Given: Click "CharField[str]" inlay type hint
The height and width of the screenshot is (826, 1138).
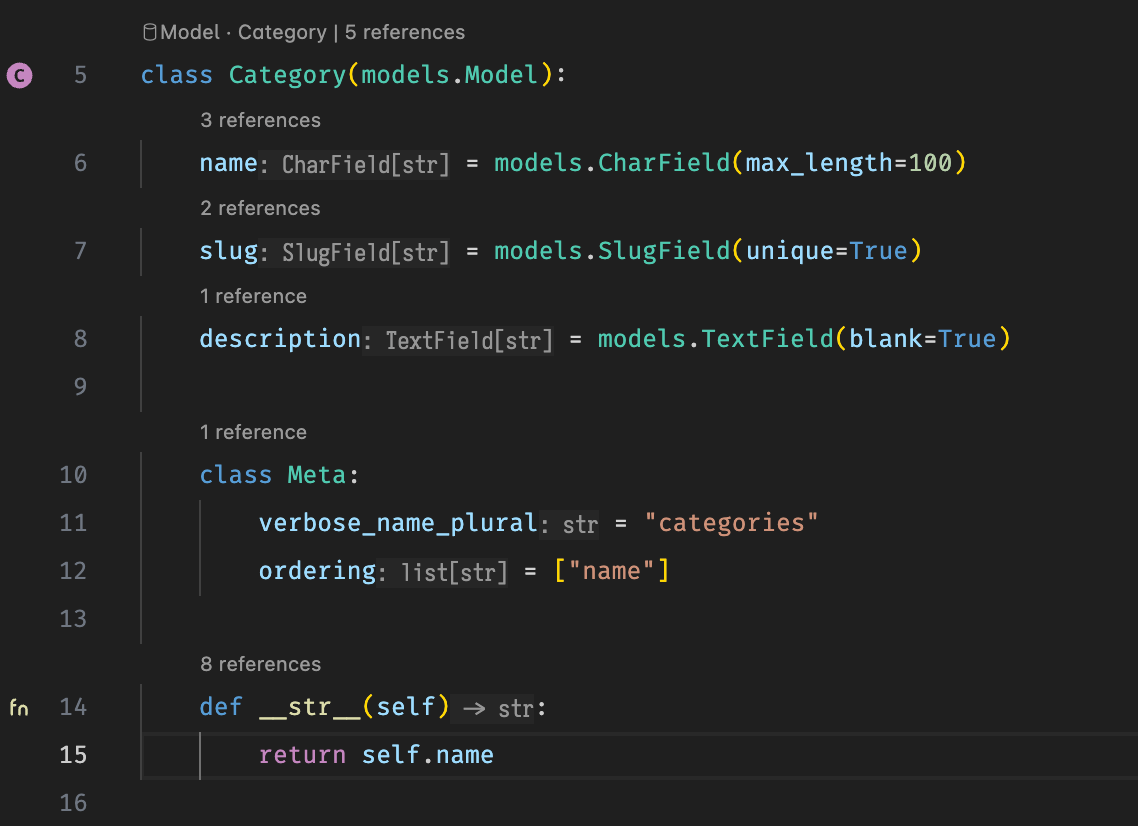Looking at the screenshot, I should (365, 165).
